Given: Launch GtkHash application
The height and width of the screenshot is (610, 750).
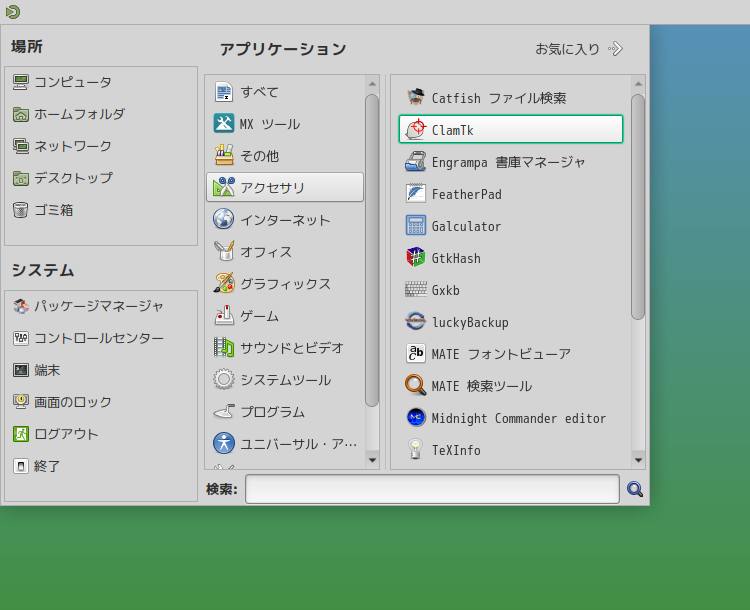Looking at the screenshot, I should [511, 258].
